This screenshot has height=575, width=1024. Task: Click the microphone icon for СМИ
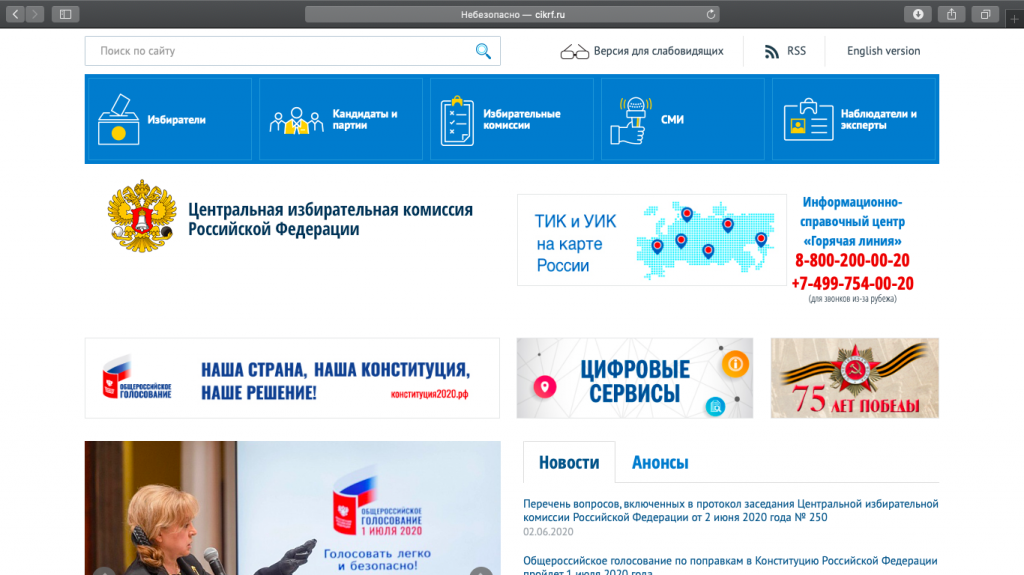point(631,120)
